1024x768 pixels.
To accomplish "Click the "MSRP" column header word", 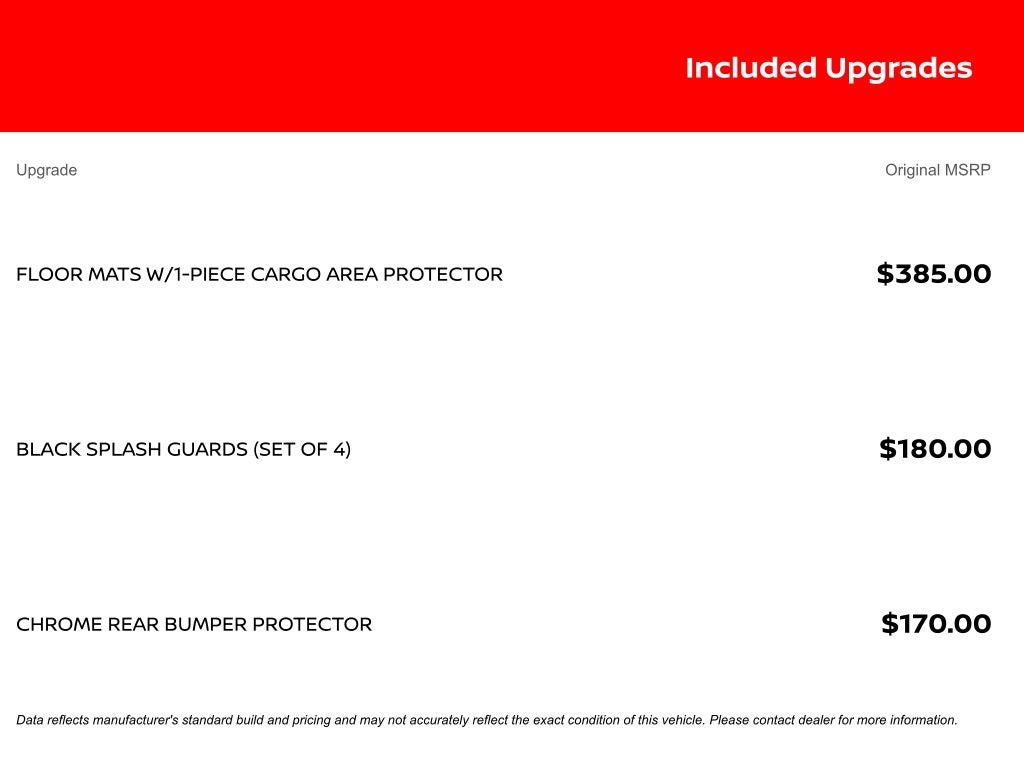I will click(x=968, y=170).
